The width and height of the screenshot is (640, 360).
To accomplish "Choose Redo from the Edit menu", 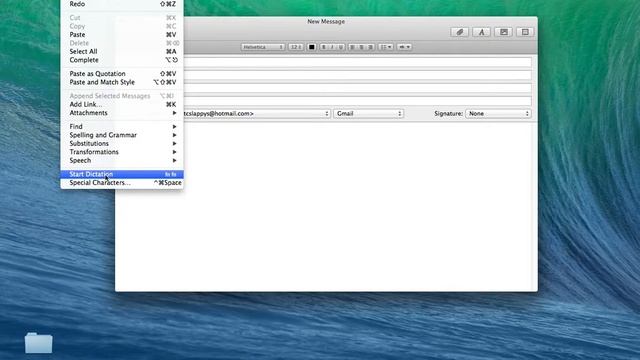I will (122, 4).
